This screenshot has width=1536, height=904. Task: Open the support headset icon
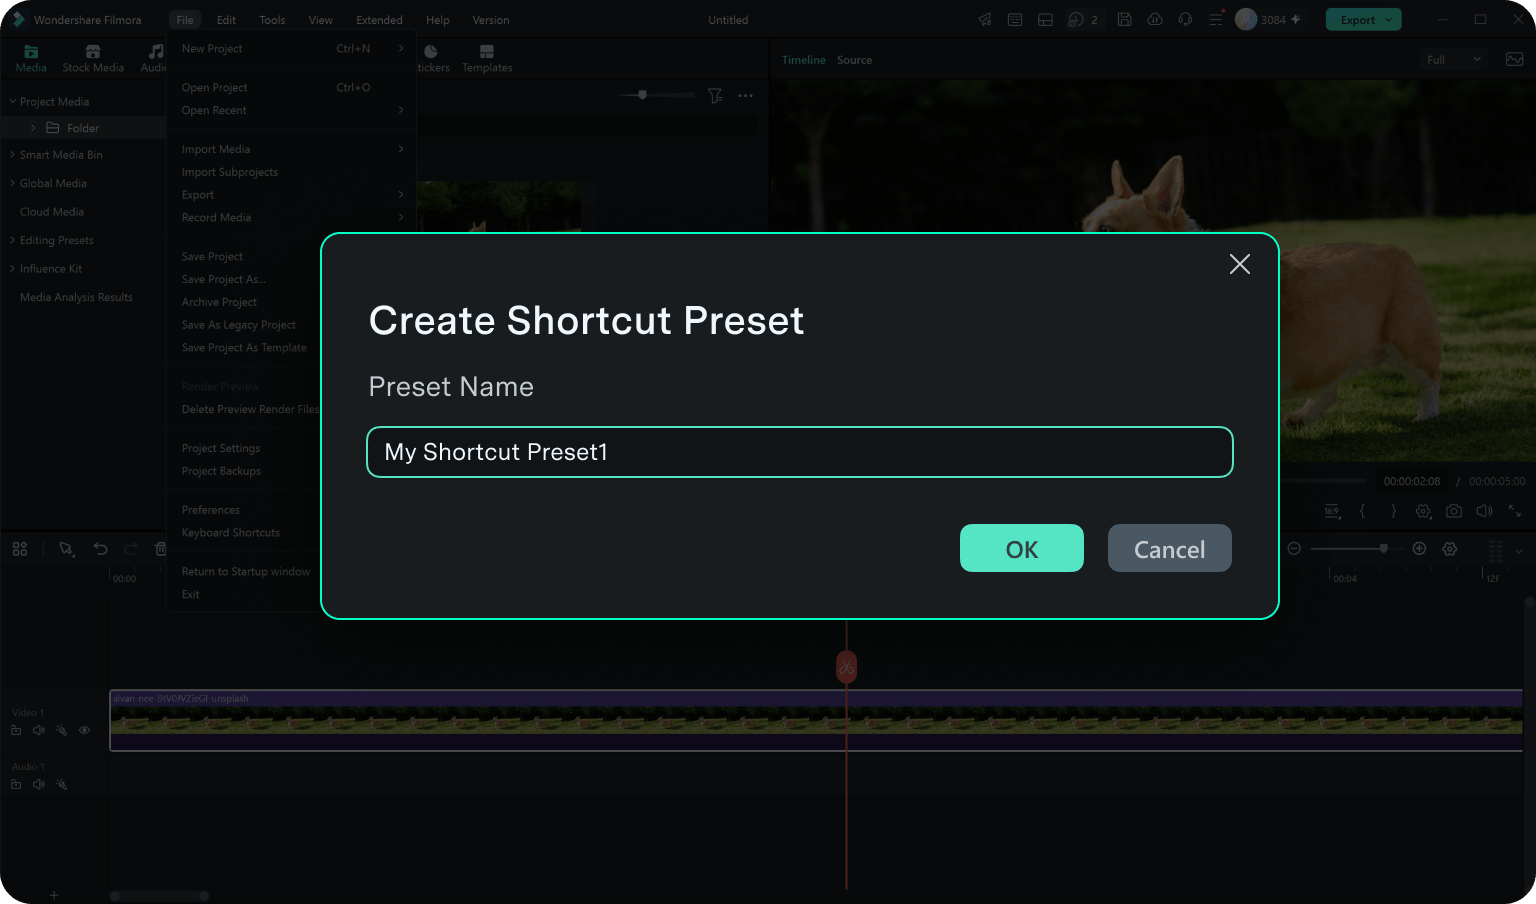click(1185, 19)
